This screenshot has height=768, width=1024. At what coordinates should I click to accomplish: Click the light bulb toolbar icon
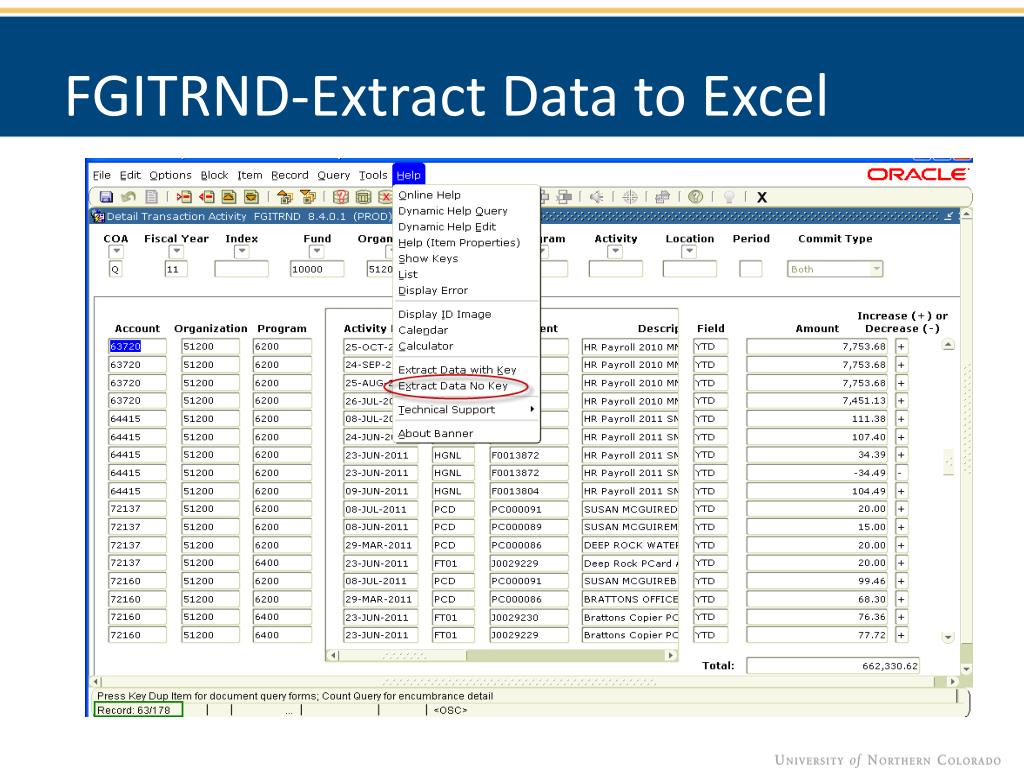729,197
